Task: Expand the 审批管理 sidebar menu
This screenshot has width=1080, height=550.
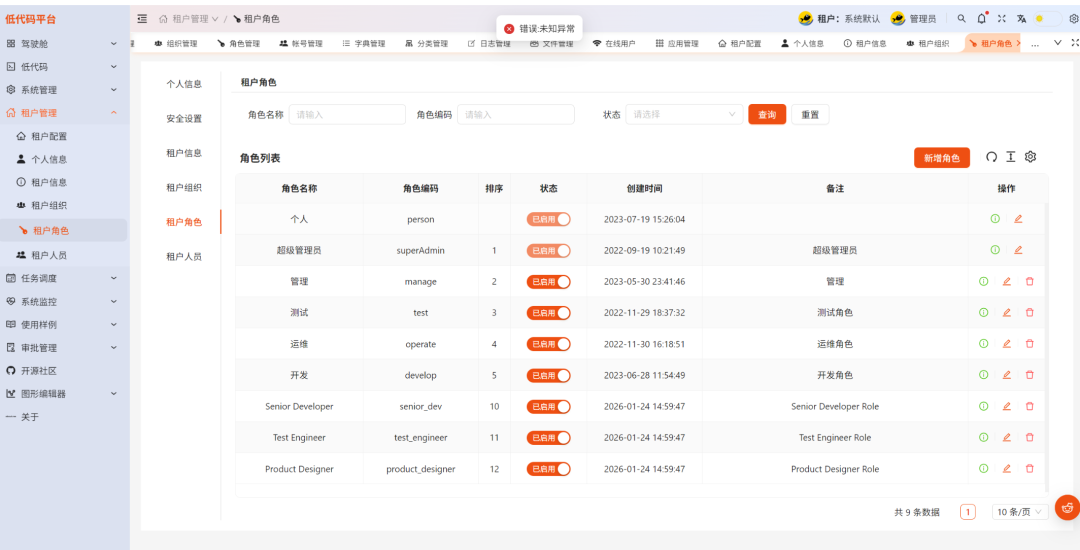Action: pyautogui.click(x=63, y=348)
